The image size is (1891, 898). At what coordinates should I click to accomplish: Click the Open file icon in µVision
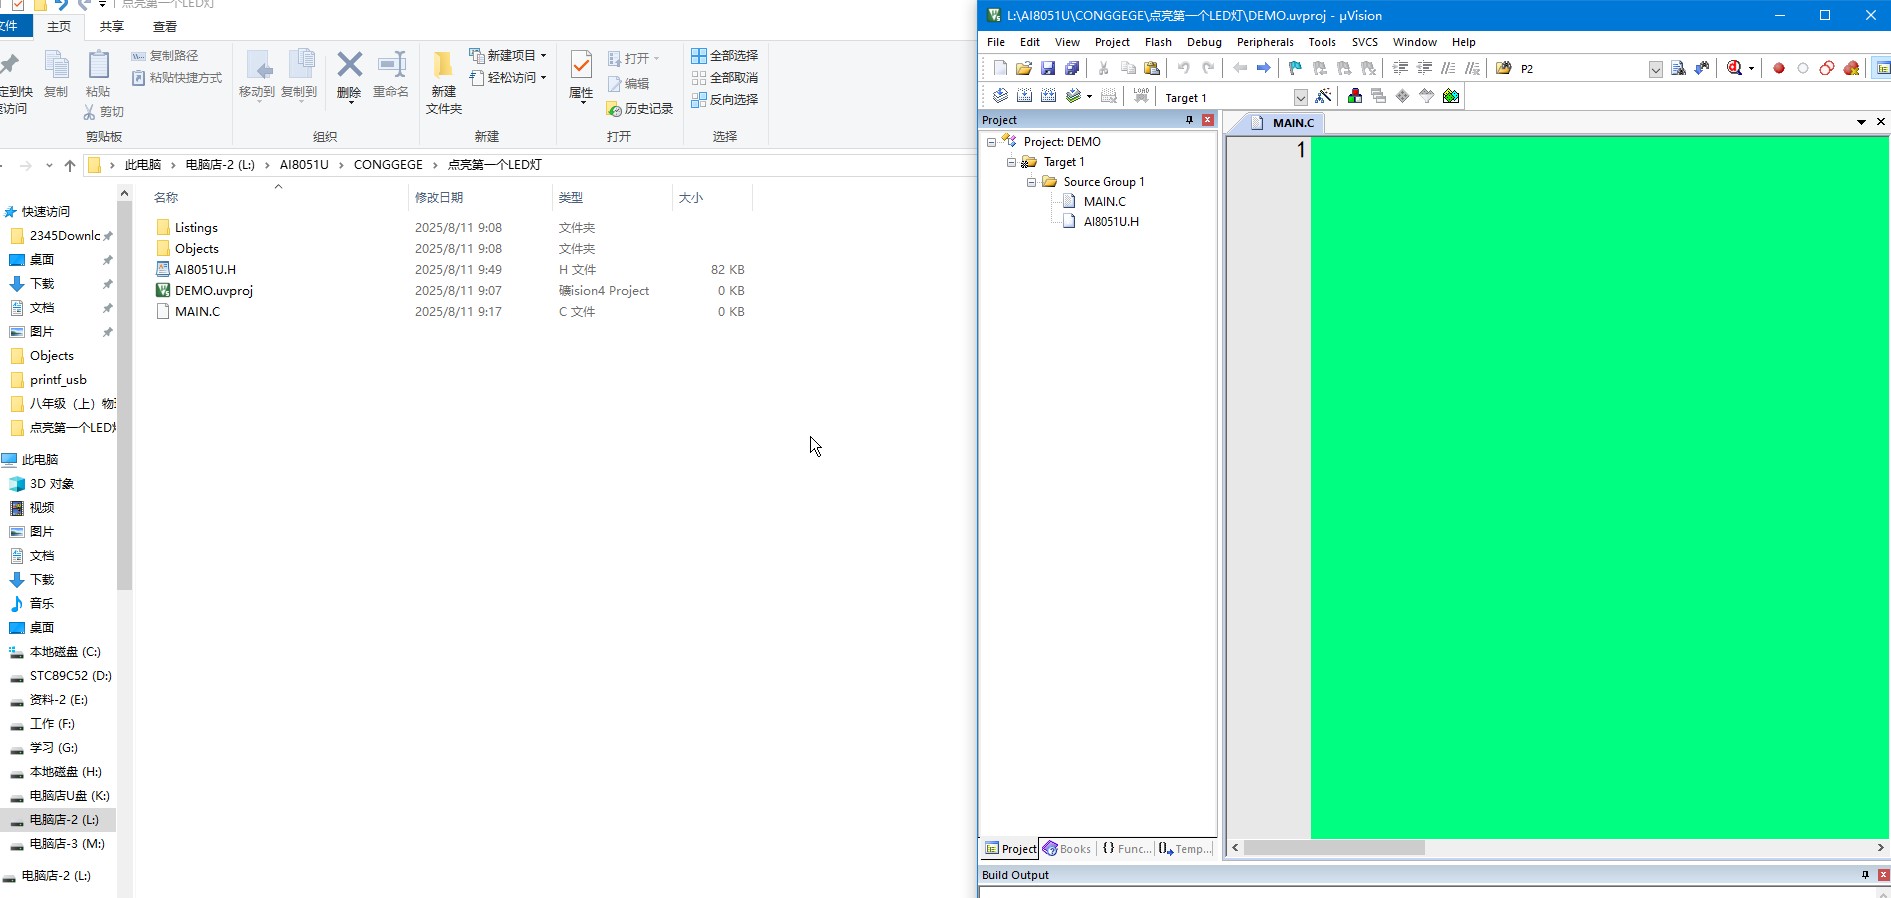[x=1023, y=68]
